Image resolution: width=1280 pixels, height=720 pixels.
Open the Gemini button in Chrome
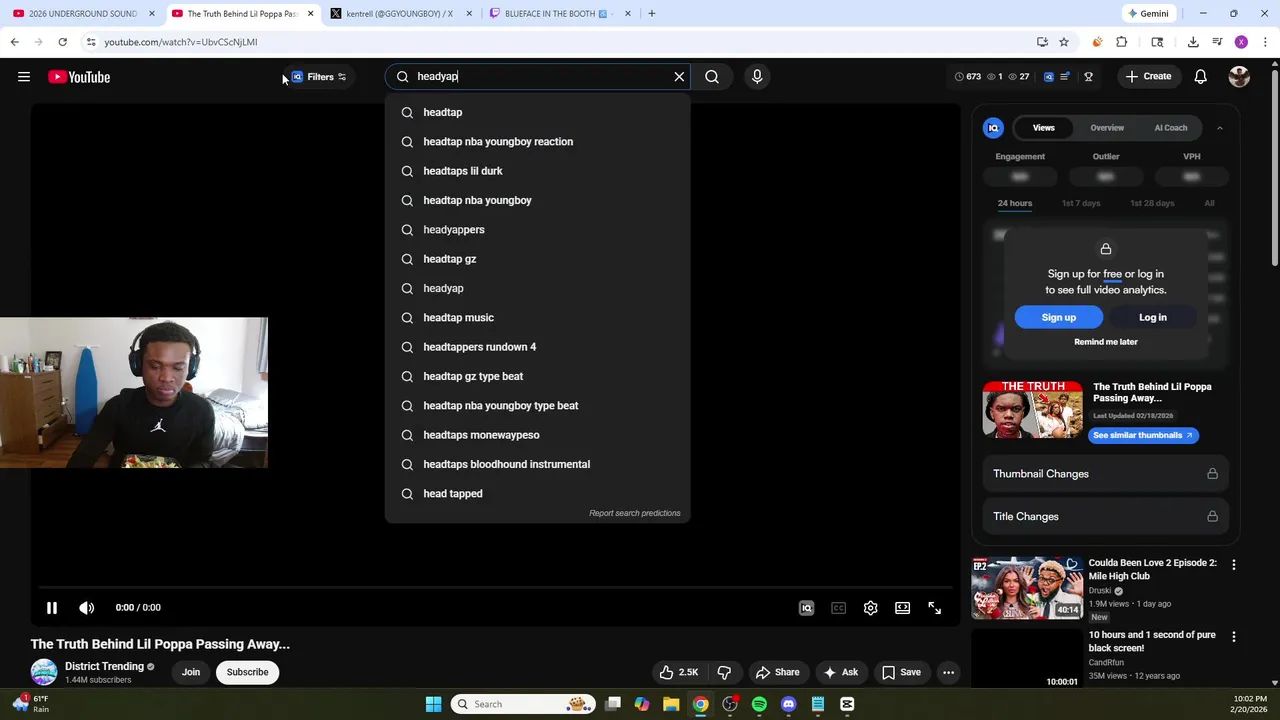tap(1148, 14)
